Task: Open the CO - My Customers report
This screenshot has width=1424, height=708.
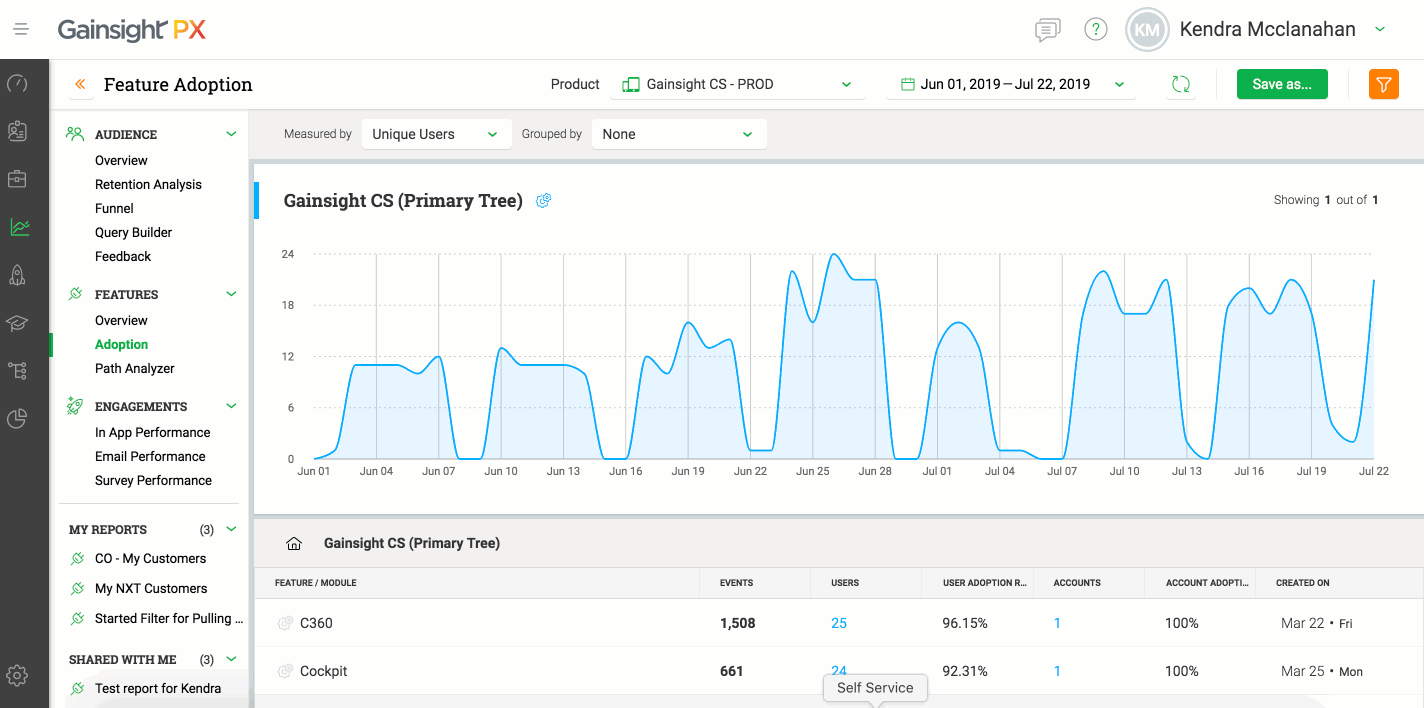Action: click(150, 559)
